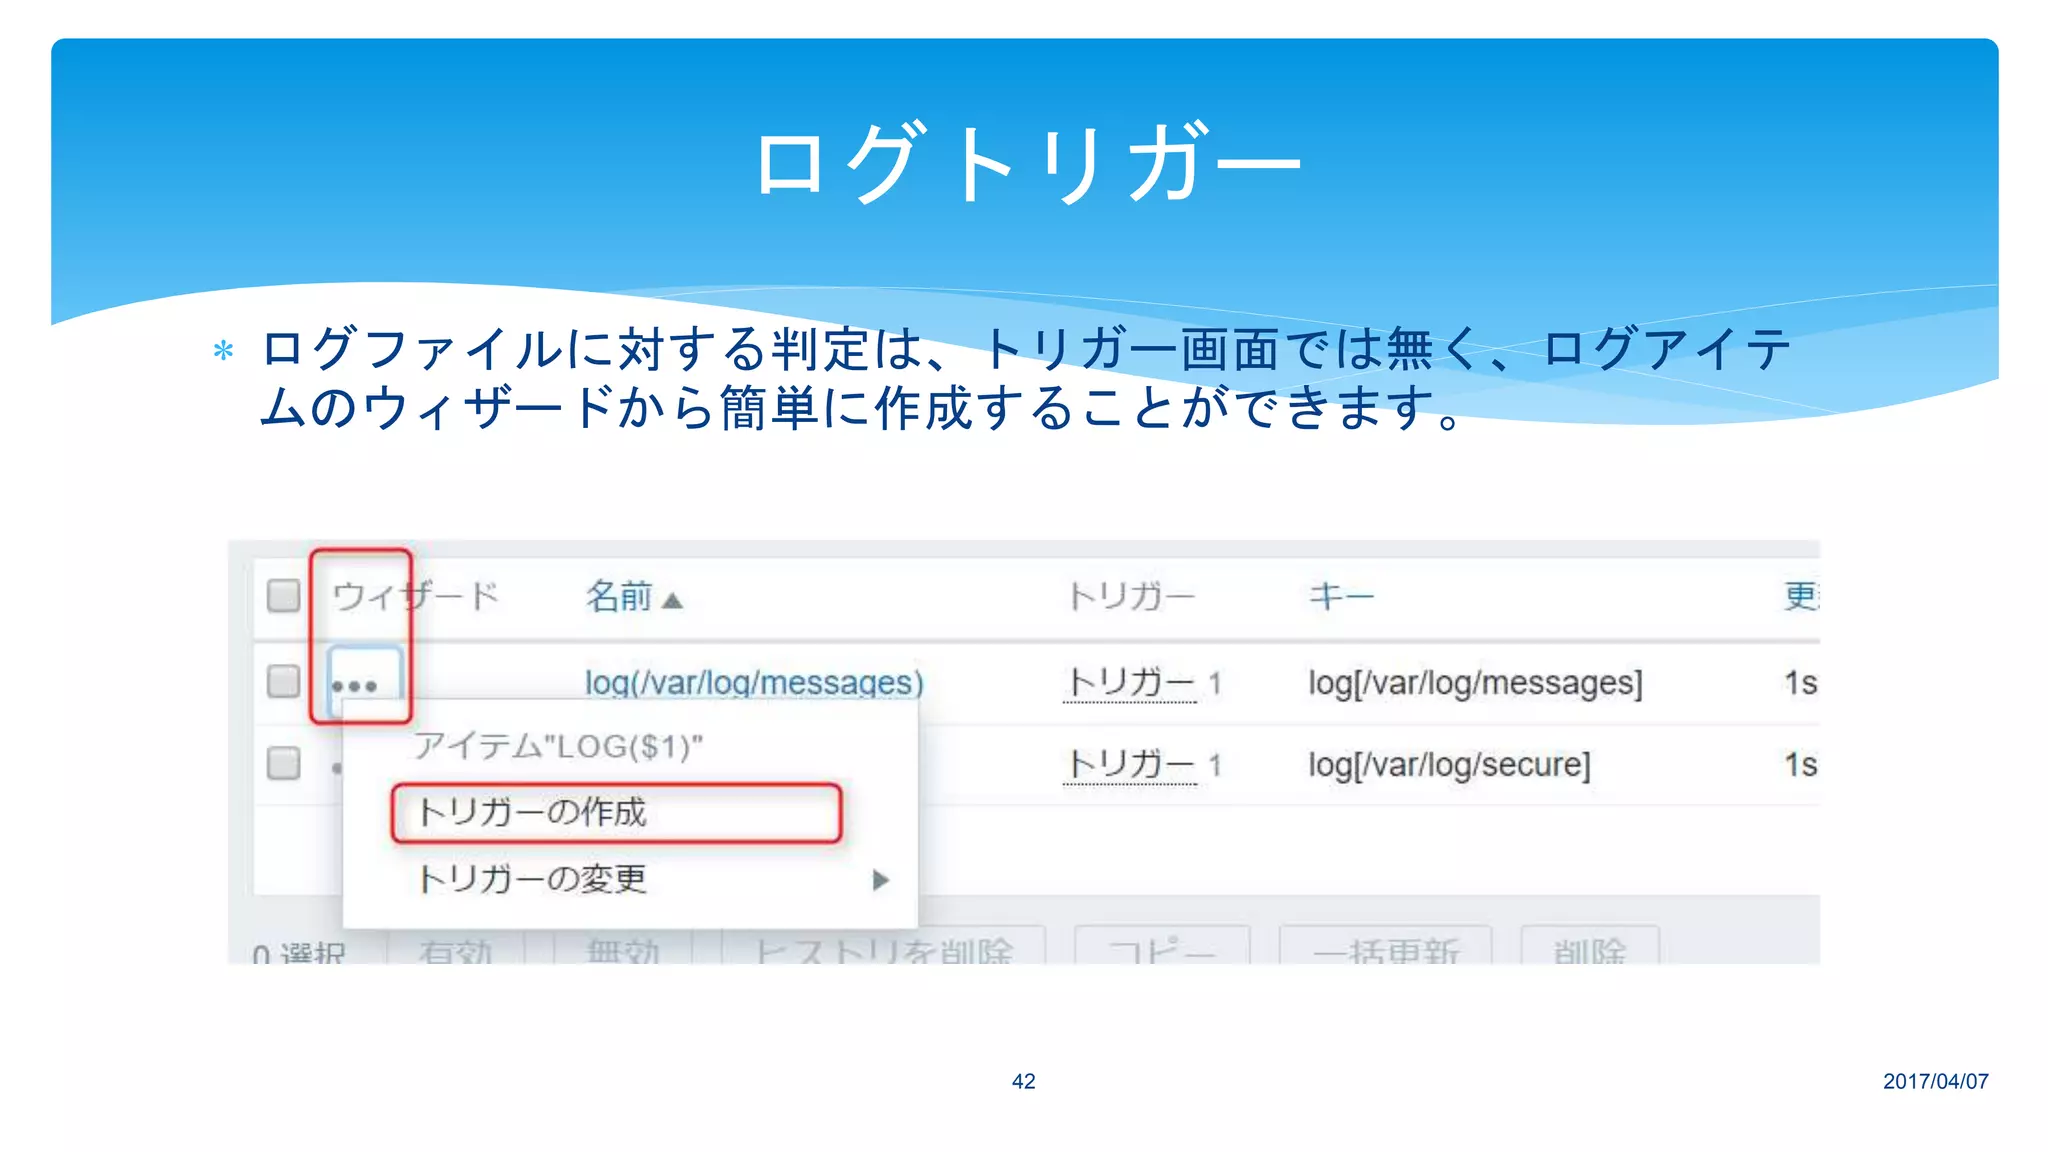Screen dimensions: 2048x1152
Task: Click the page number 42
Action: [x=1023, y=1081]
